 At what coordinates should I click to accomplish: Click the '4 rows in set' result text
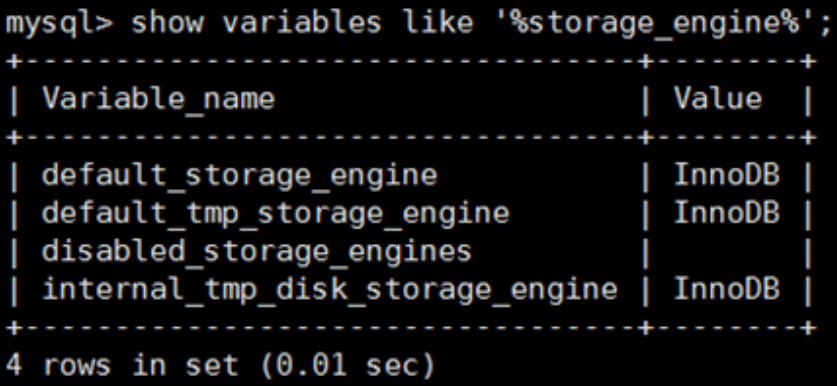(122, 366)
